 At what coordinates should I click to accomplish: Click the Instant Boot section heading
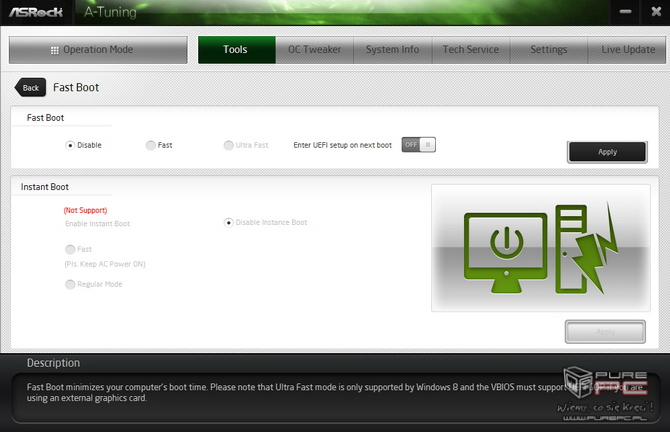point(44,187)
